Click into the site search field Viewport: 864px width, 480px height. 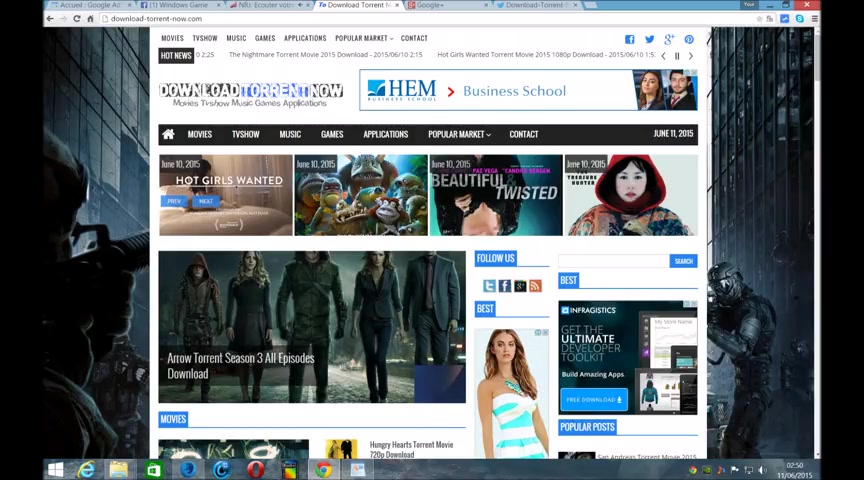tap(614, 261)
